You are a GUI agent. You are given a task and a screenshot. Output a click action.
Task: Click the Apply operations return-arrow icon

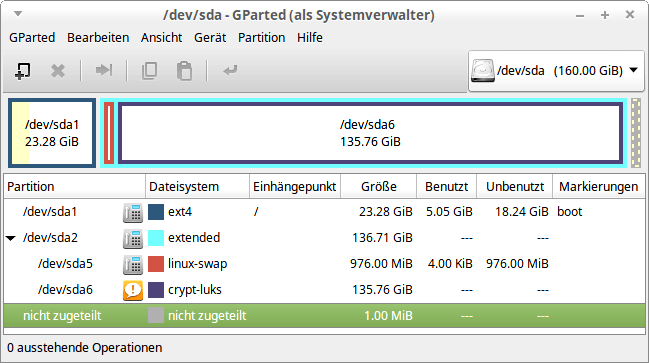(230, 70)
